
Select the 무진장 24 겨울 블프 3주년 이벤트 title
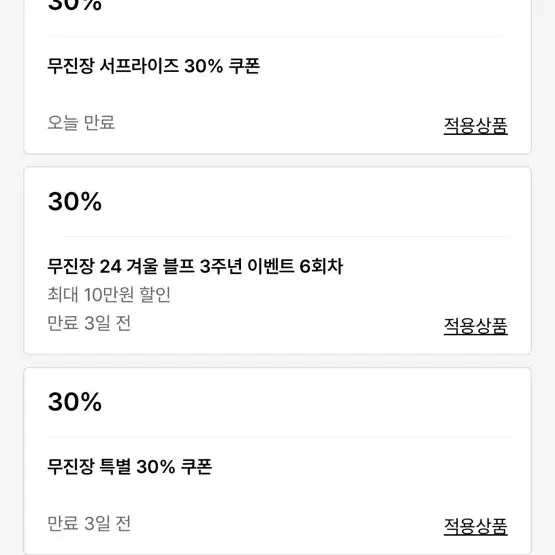(x=195, y=266)
